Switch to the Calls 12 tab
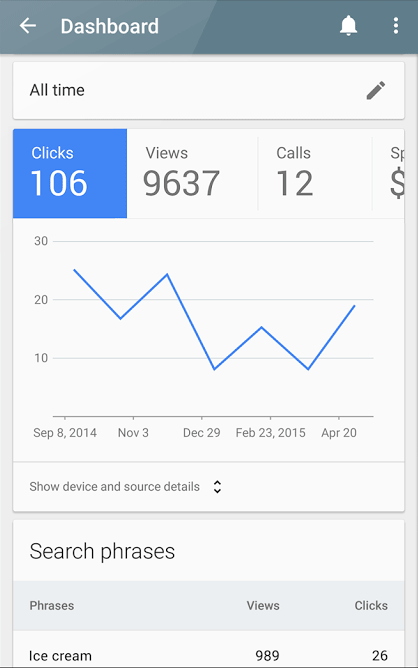The height and width of the screenshot is (668, 418). point(315,173)
